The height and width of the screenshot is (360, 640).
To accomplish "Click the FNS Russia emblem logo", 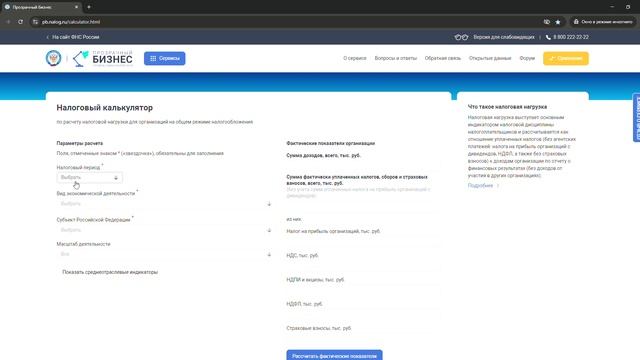I will 53,58.
